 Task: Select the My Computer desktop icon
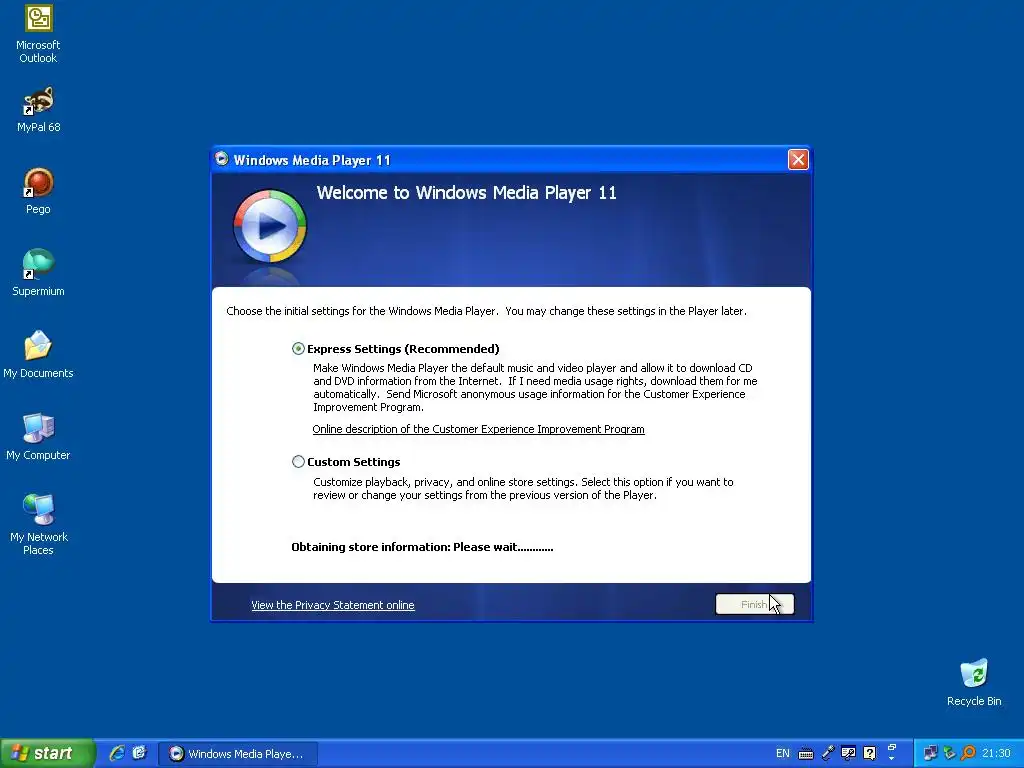[38, 437]
